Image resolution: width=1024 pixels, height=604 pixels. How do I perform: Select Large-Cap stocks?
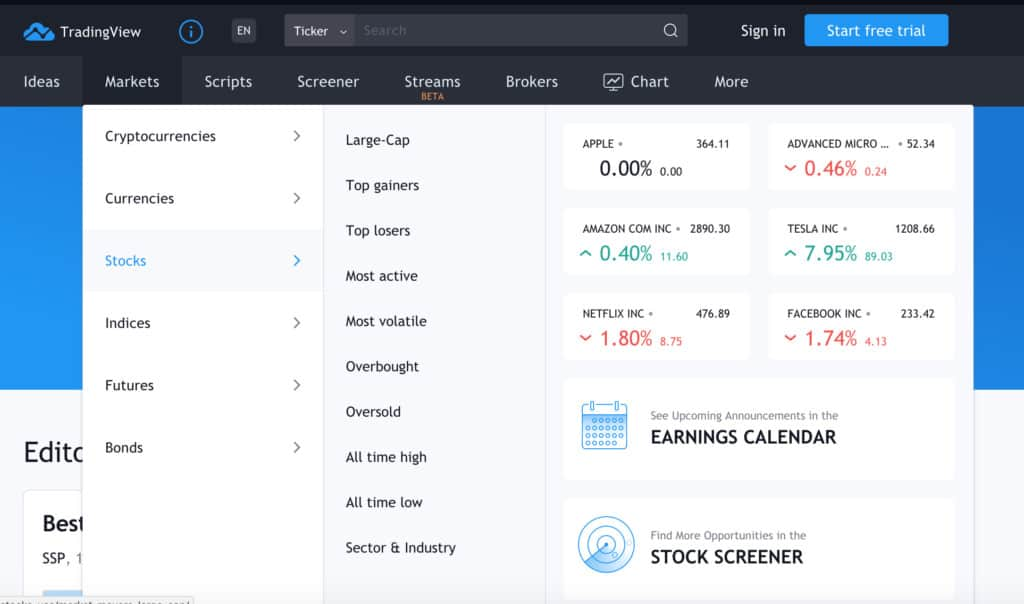click(x=377, y=140)
